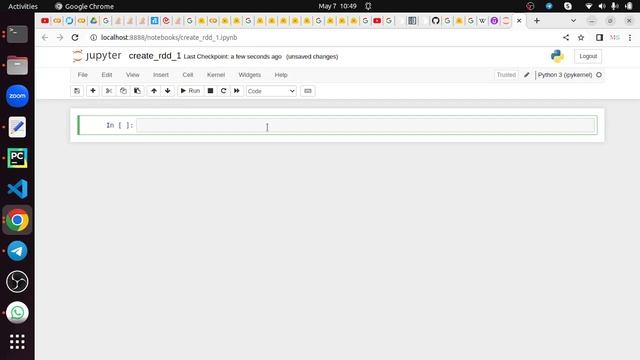Rename notebook via create_rdd_1 title

155,56
